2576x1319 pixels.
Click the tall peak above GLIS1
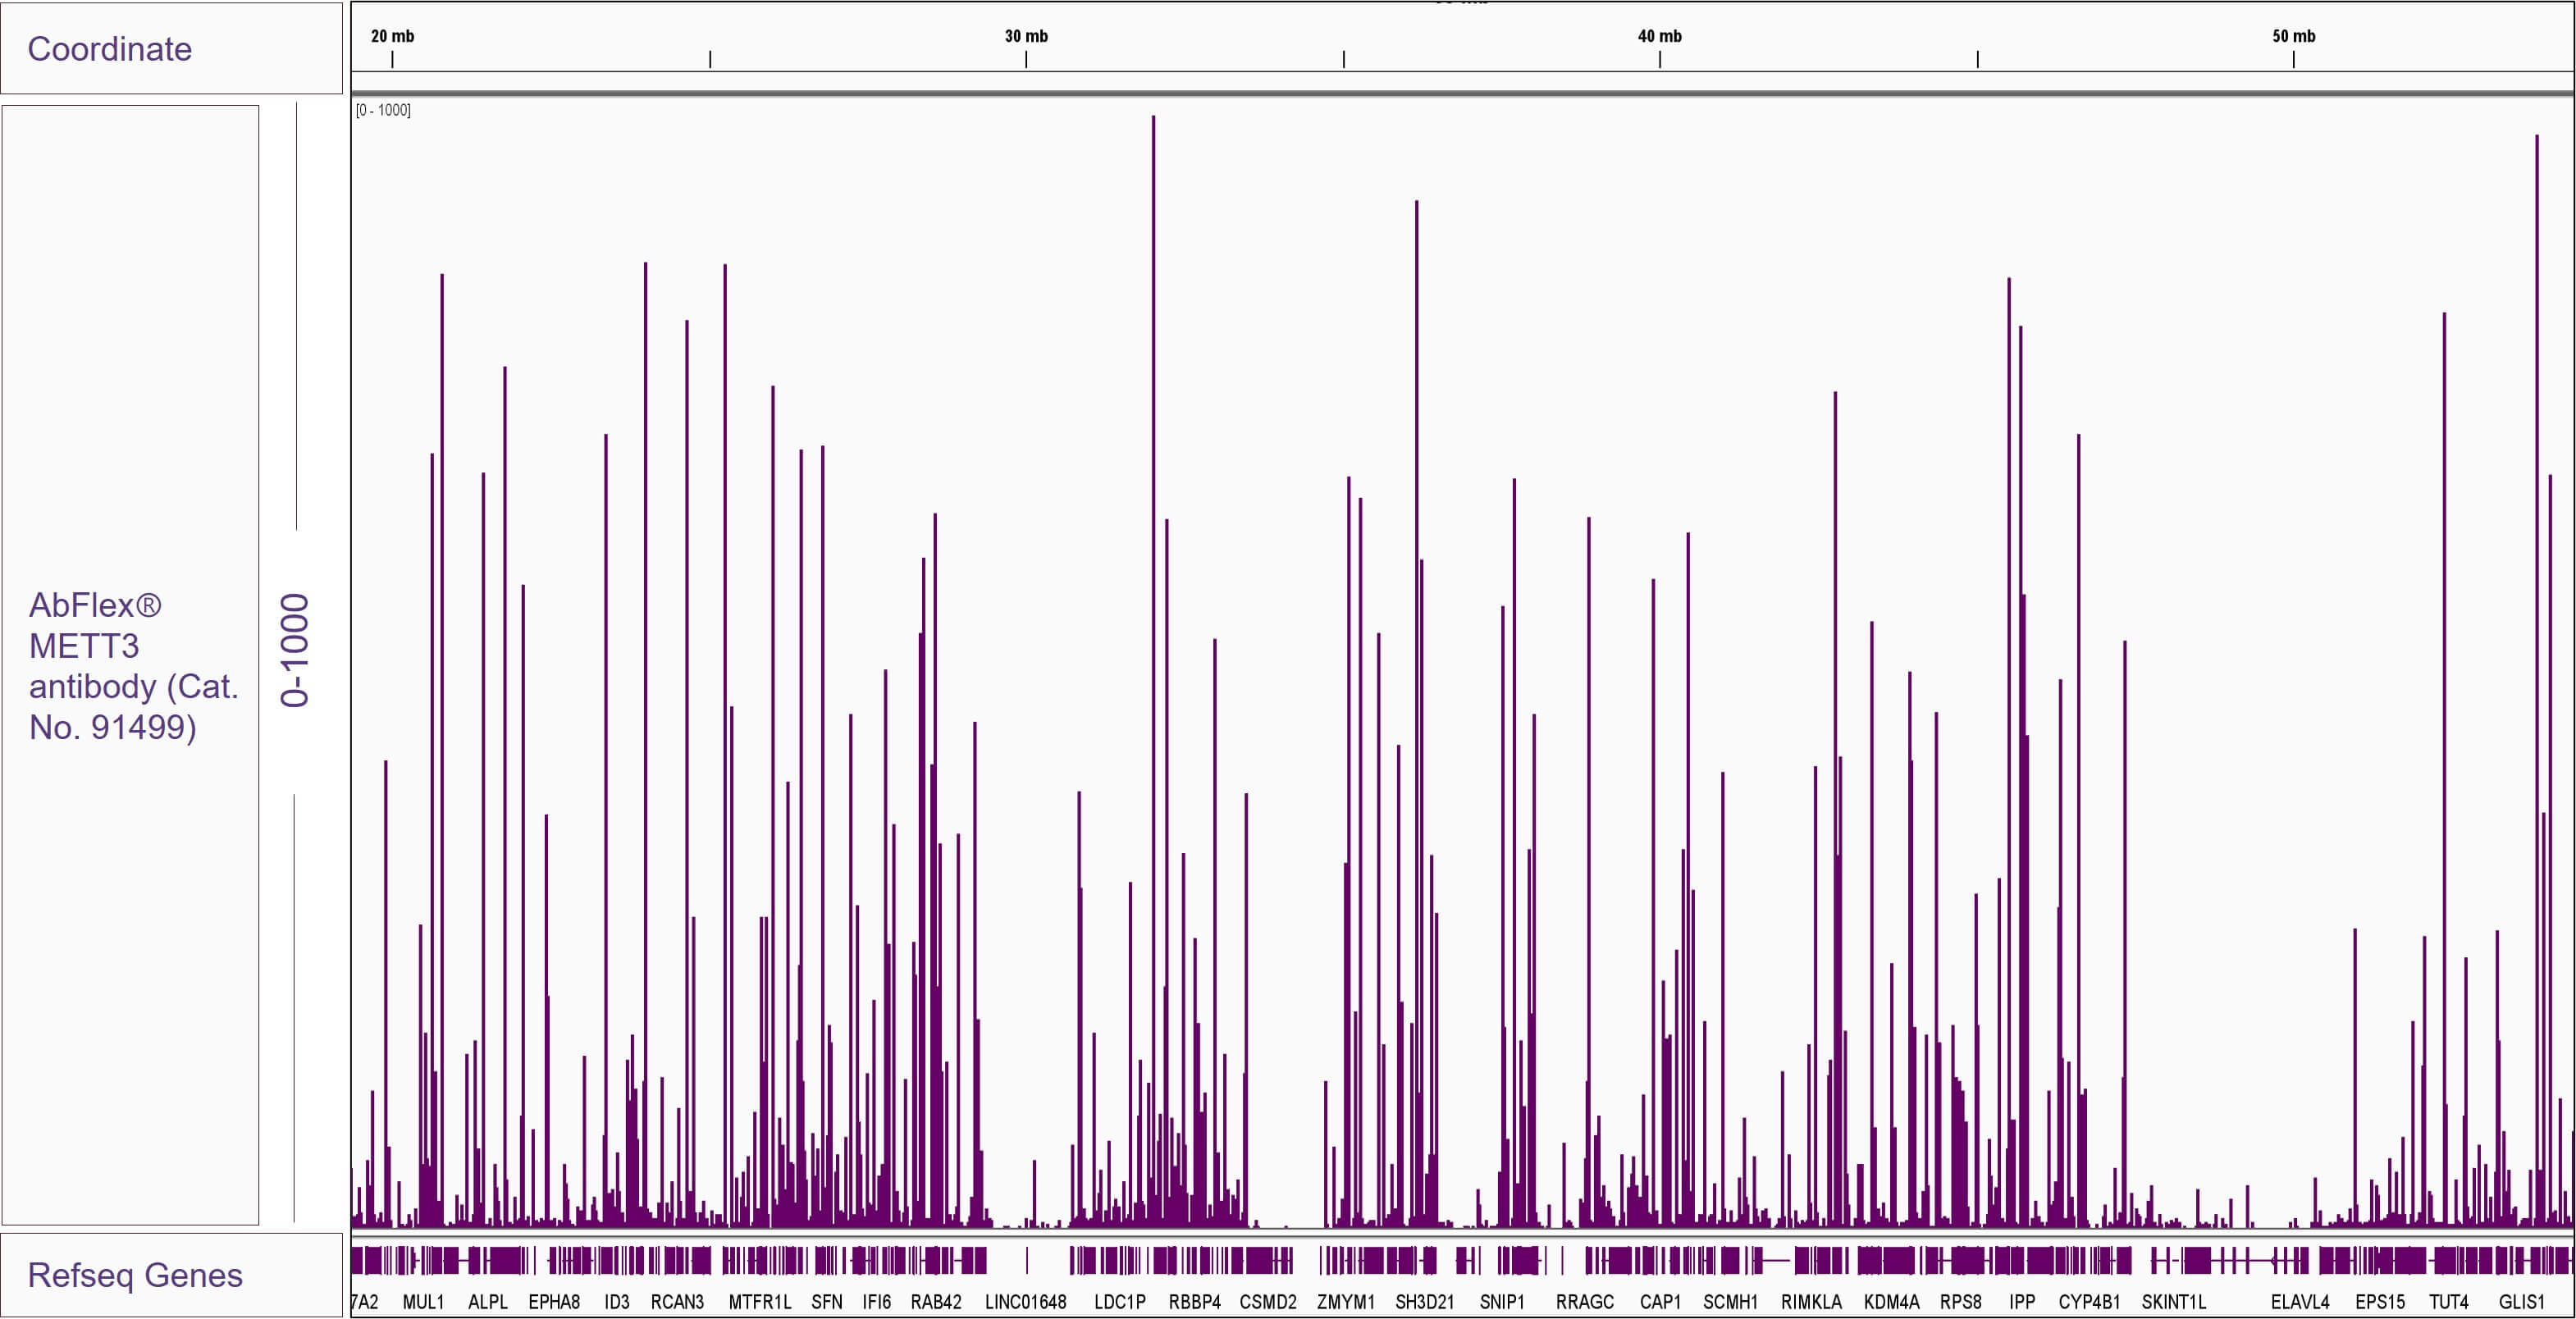click(x=2537, y=680)
